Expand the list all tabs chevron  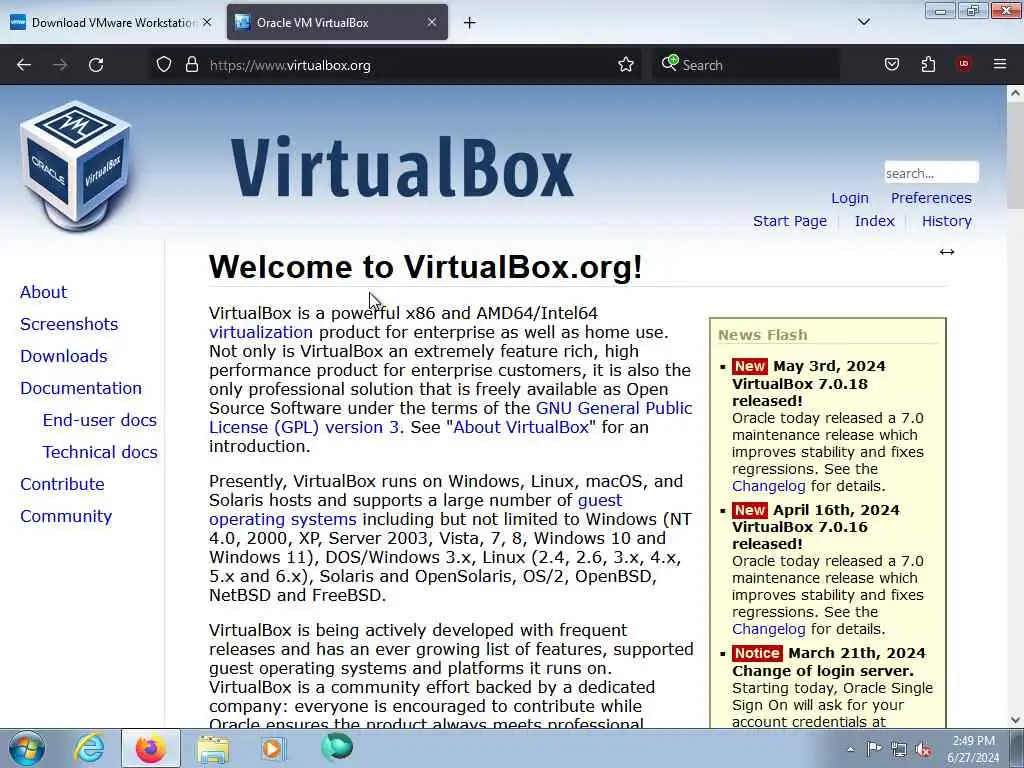(864, 22)
